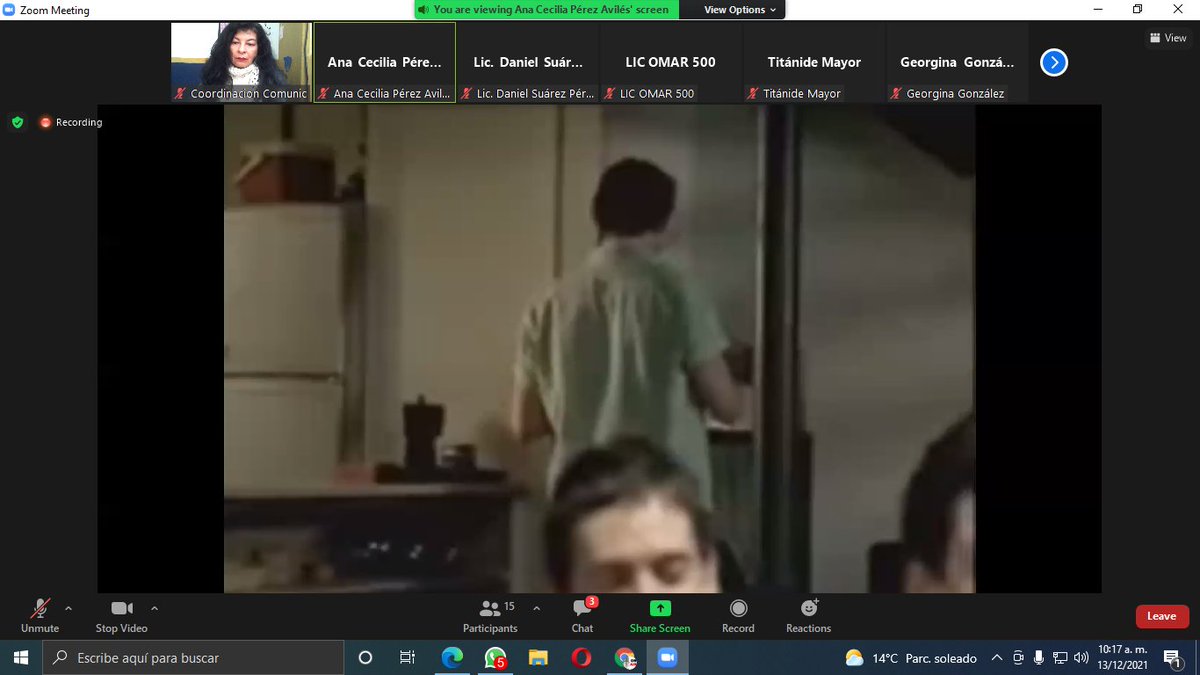Open the notification center
The height and width of the screenshot is (675, 1200).
1172,658
